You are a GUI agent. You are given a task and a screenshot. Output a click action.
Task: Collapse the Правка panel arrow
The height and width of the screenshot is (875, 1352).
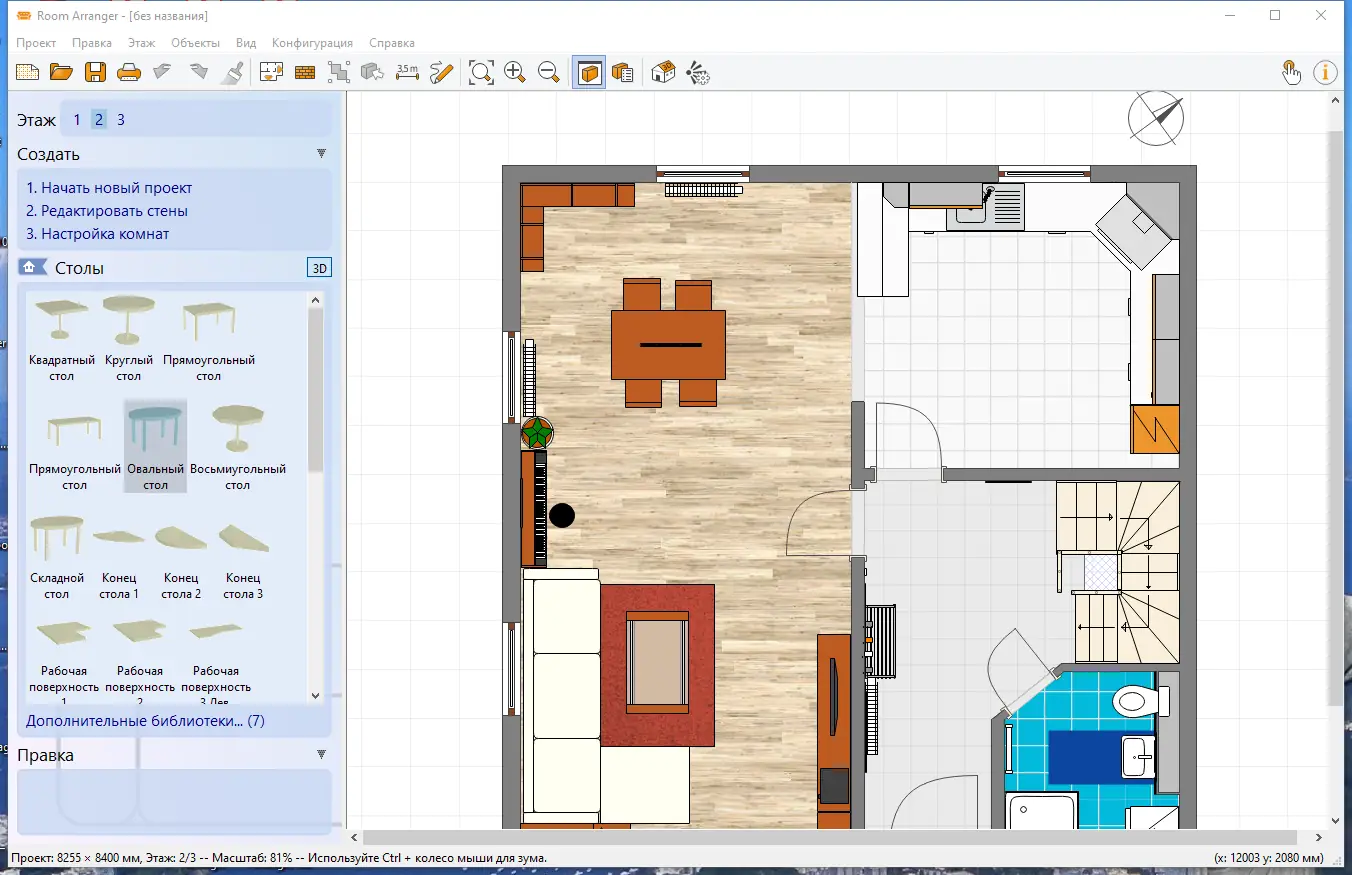point(321,755)
